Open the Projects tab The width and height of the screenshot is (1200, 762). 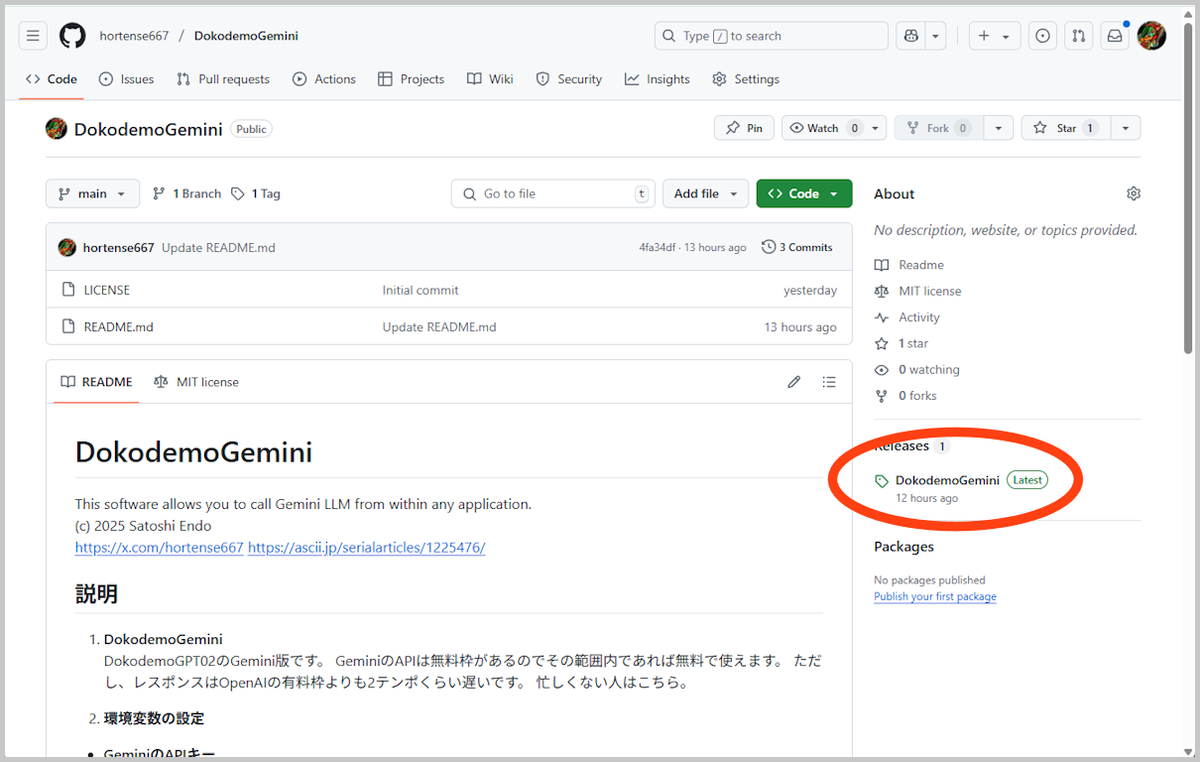[411, 79]
